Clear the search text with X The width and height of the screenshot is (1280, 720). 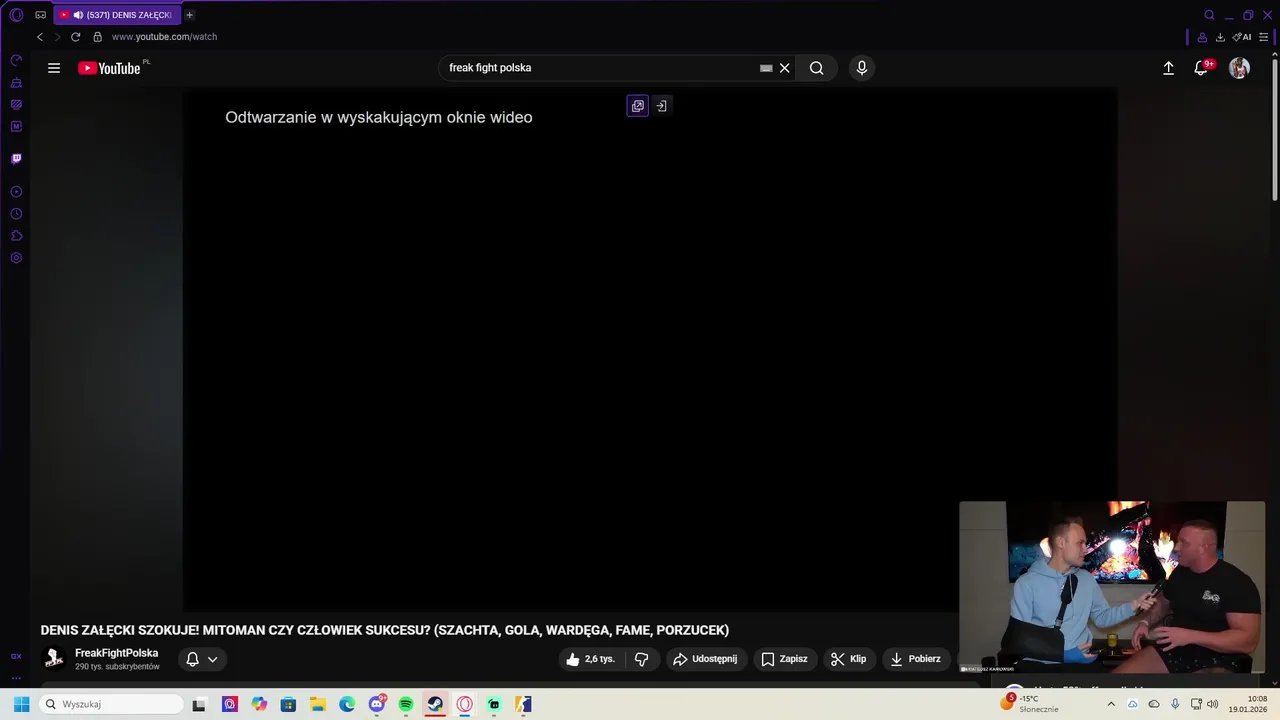(x=785, y=68)
